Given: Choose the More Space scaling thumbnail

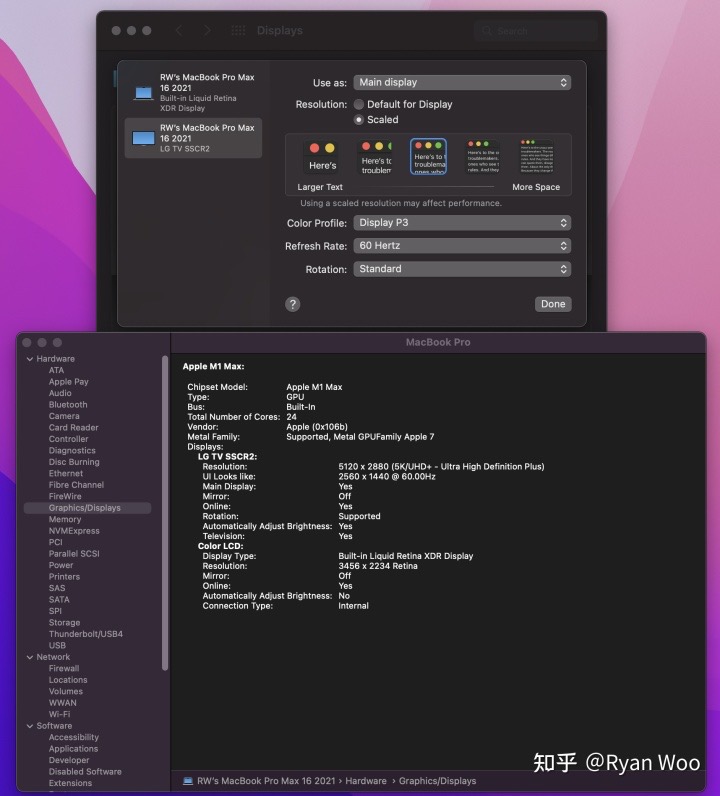Looking at the screenshot, I should [x=536, y=157].
